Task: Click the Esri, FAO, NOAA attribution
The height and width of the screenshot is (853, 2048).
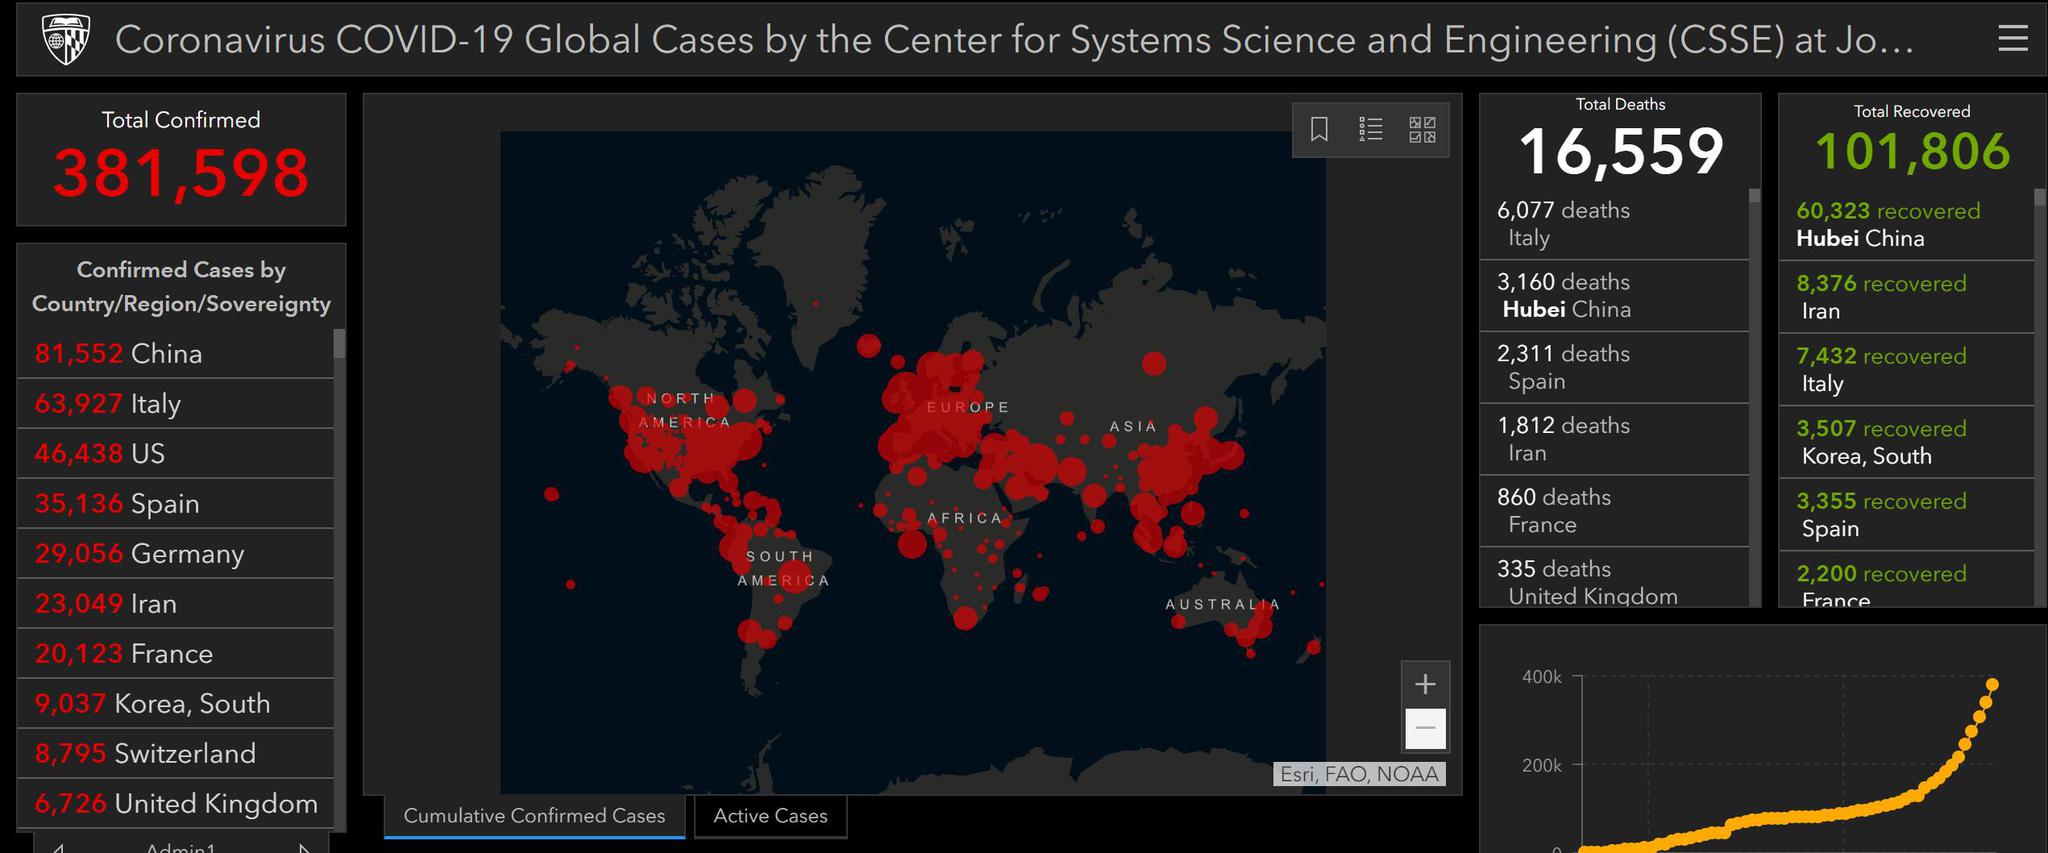Action: click(x=1359, y=774)
